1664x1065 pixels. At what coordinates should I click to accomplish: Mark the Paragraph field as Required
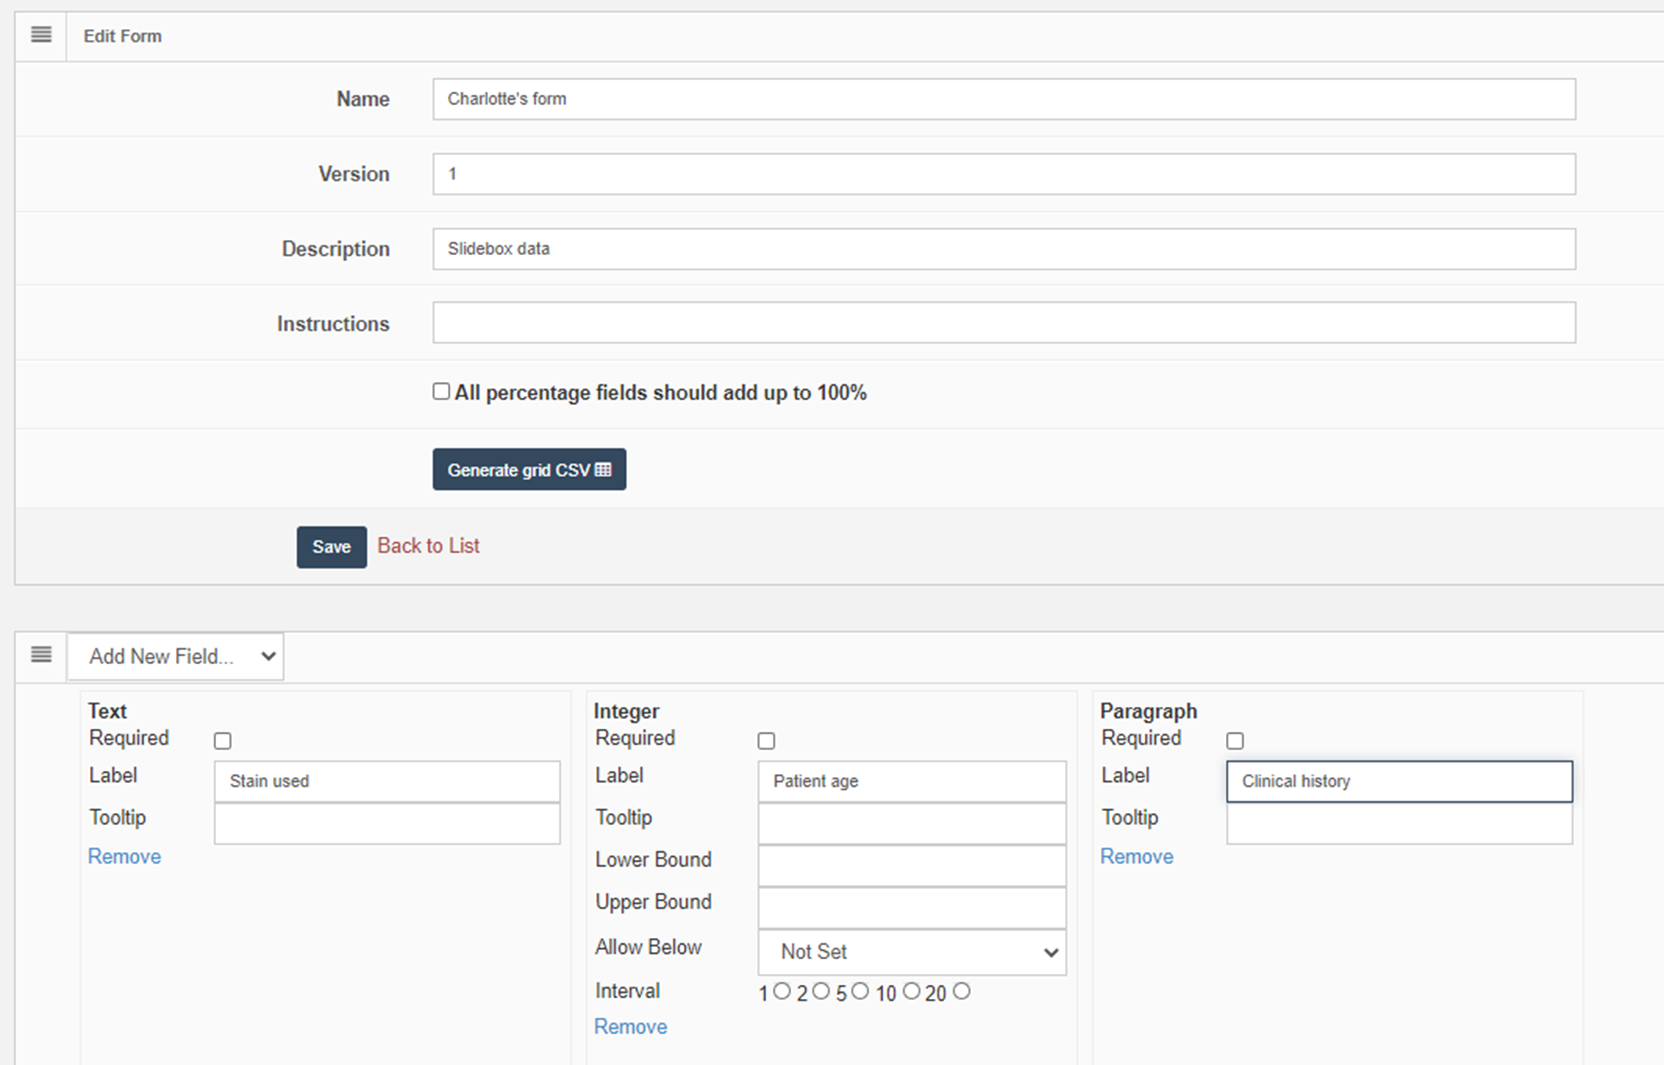coord(1235,741)
